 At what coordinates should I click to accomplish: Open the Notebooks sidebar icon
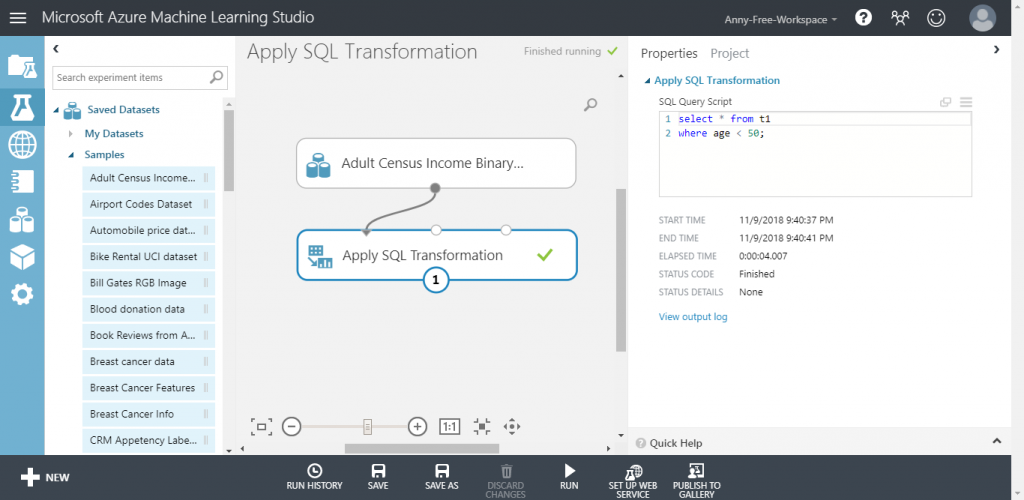click(x=22, y=182)
